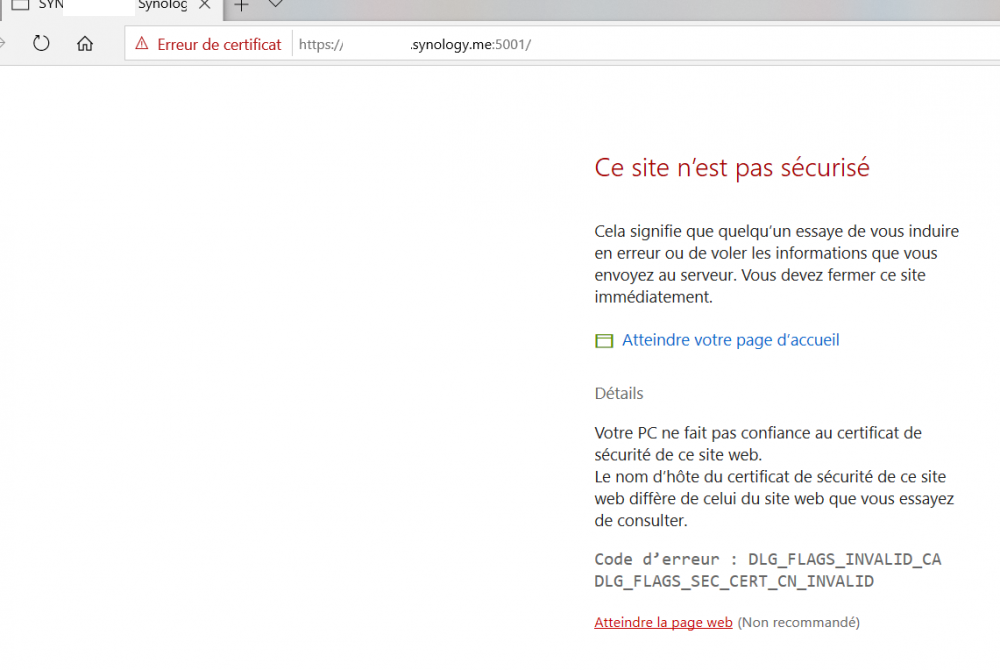The height and width of the screenshot is (670, 1000).
Task: Click the refresh page icon
Action: click(41, 44)
